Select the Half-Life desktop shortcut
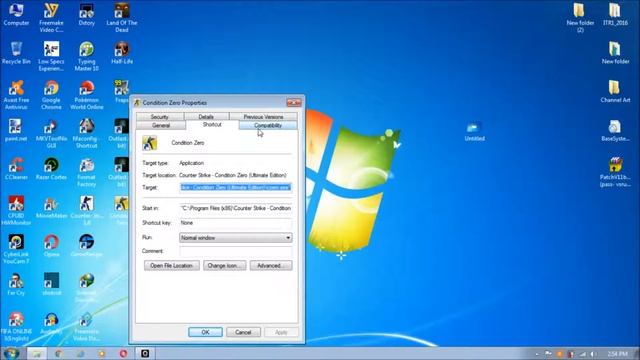This screenshot has width=640, height=360. coord(122,53)
